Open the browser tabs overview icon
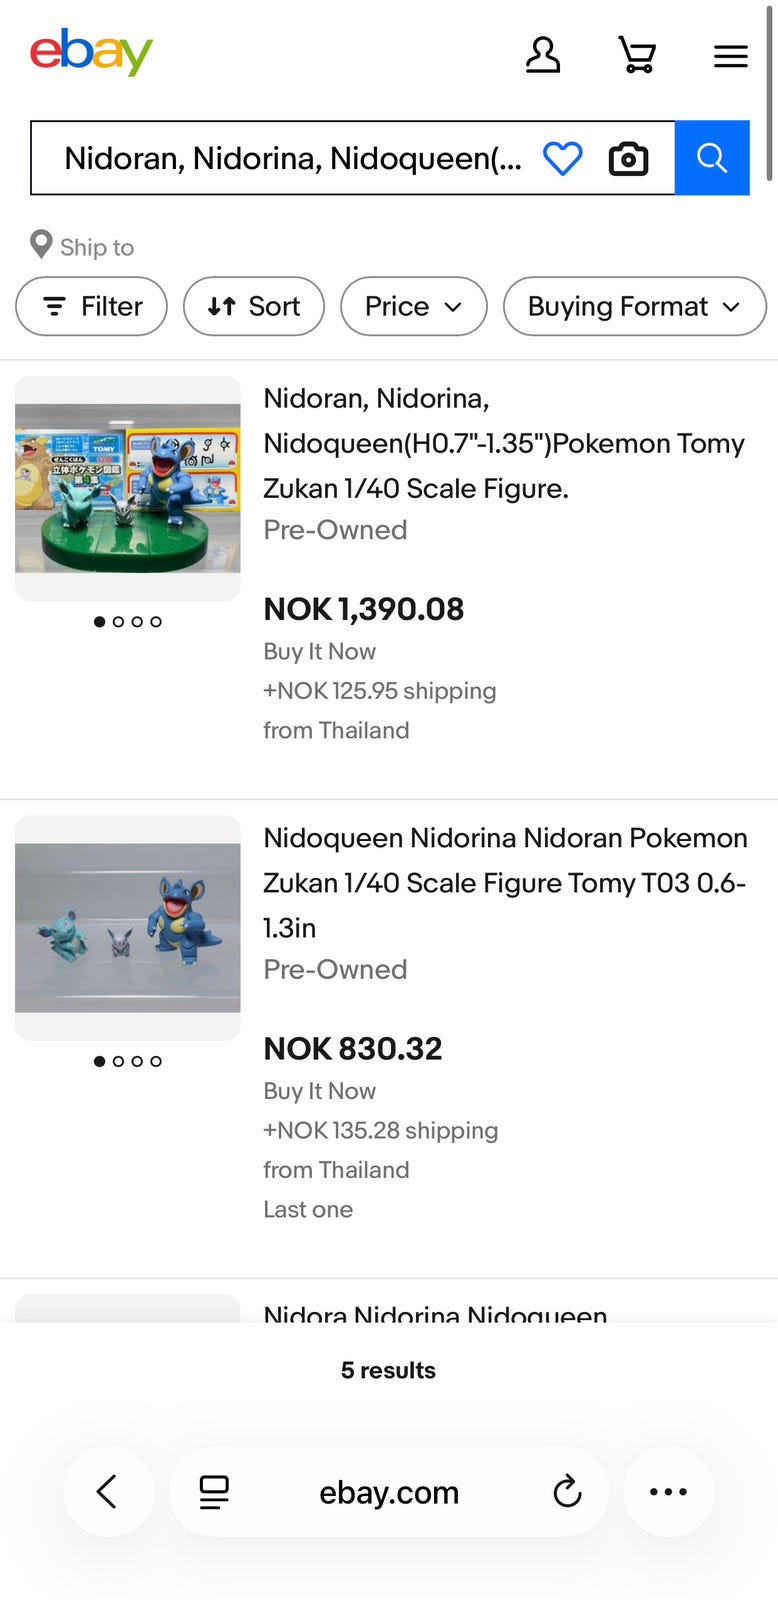778x1600 pixels. (x=214, y=1491)
